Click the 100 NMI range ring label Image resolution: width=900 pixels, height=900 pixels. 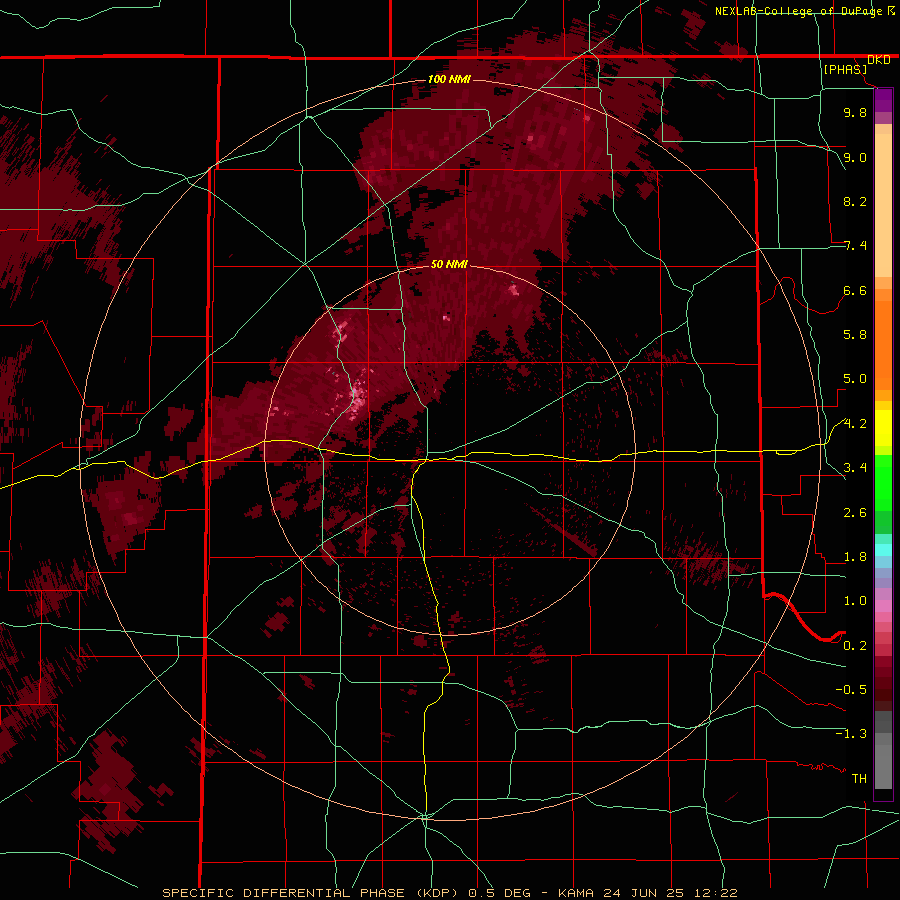449,79
